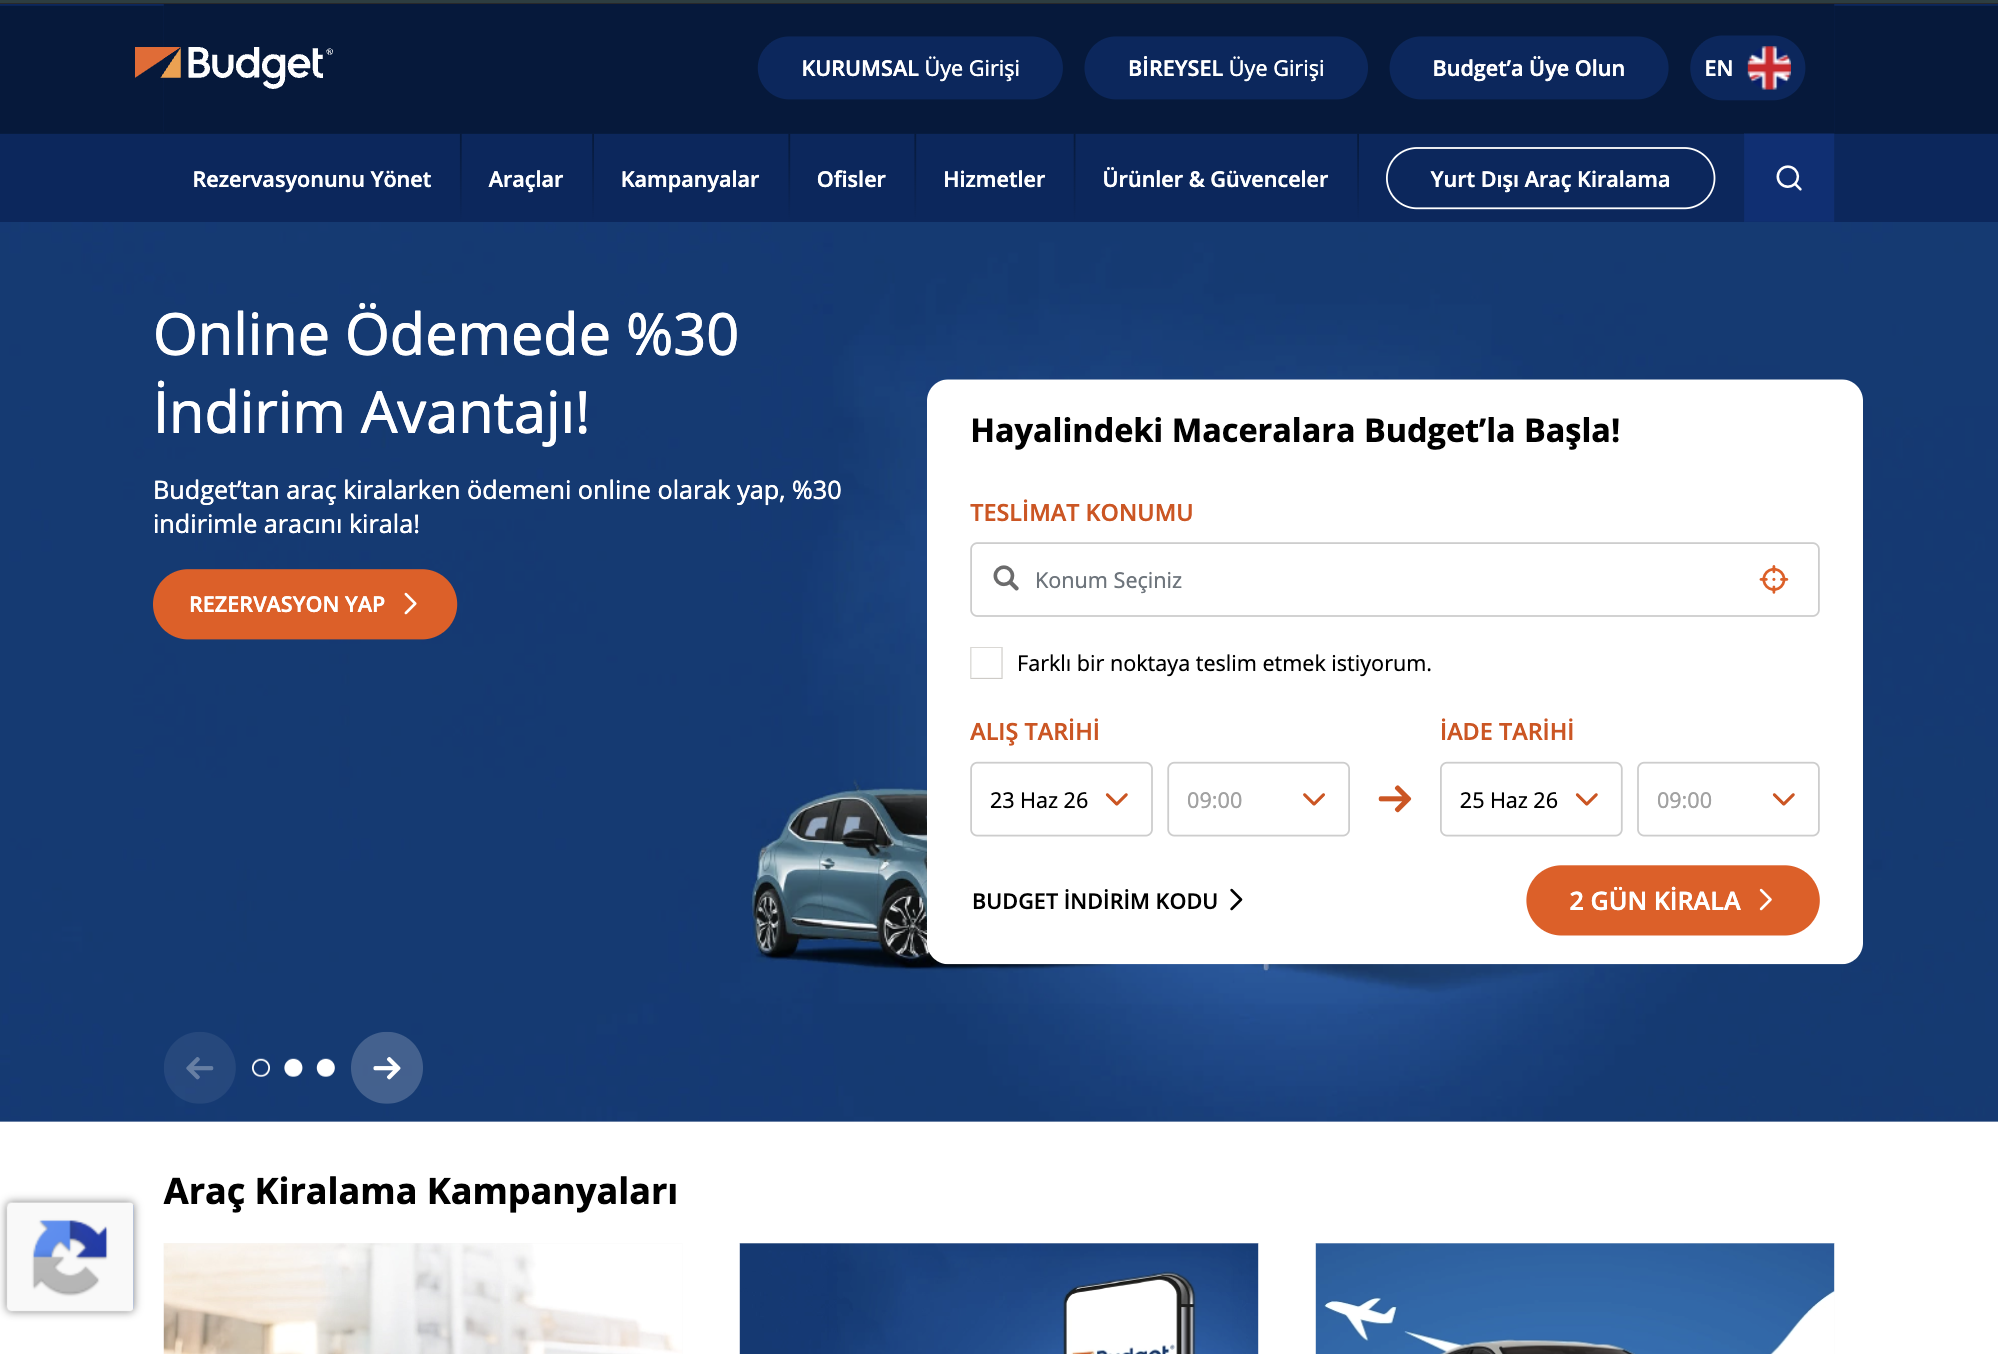Open return time dropdown under İADE TARİHİ
Image resolution: width=1998 pixels, height=1354 pixels.
click(x=1727, y=799)
